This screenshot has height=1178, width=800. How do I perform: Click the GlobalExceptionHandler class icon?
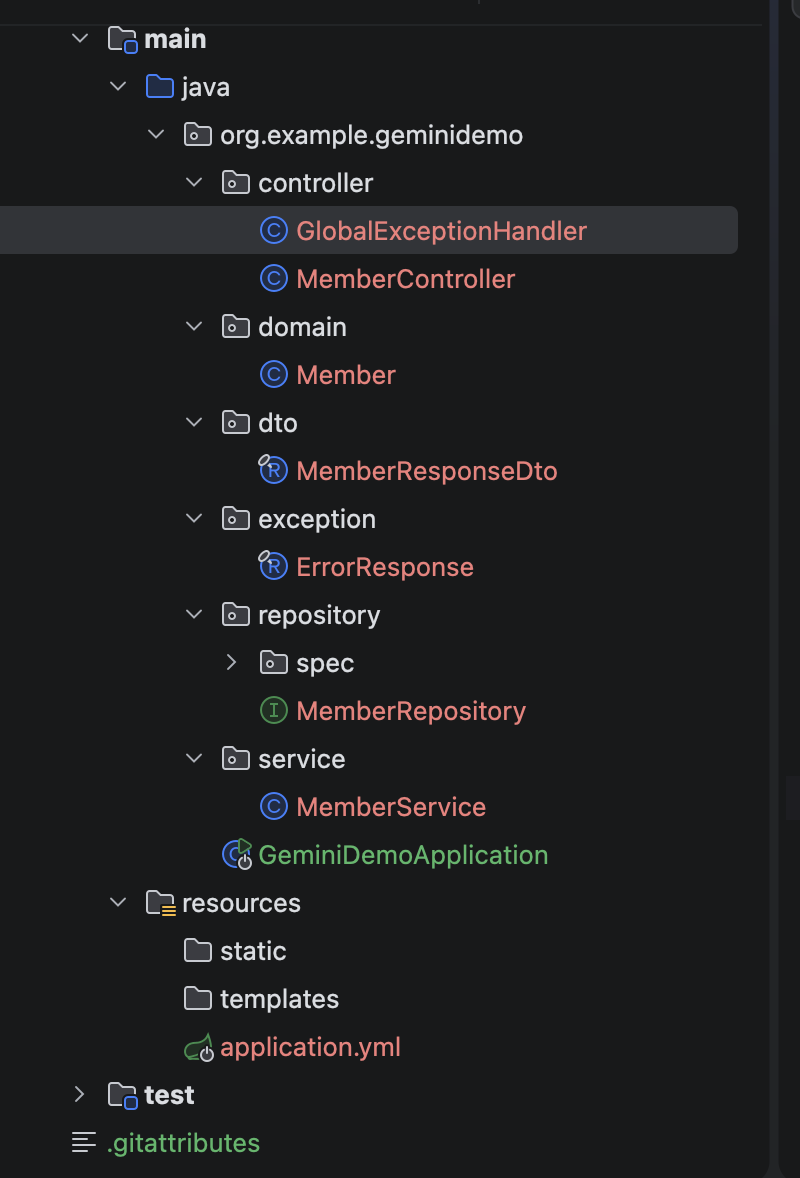[273, 231]
